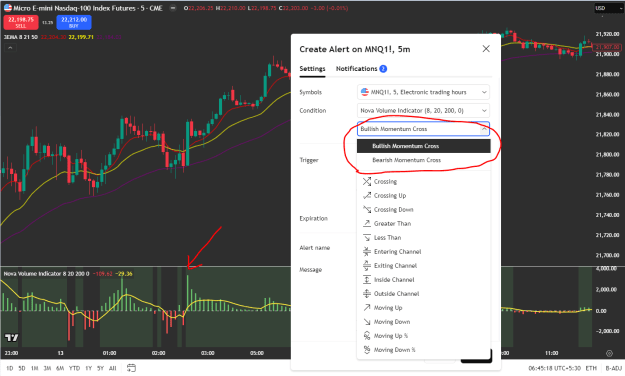Open the Go to date calendar icon

point(131,368)
